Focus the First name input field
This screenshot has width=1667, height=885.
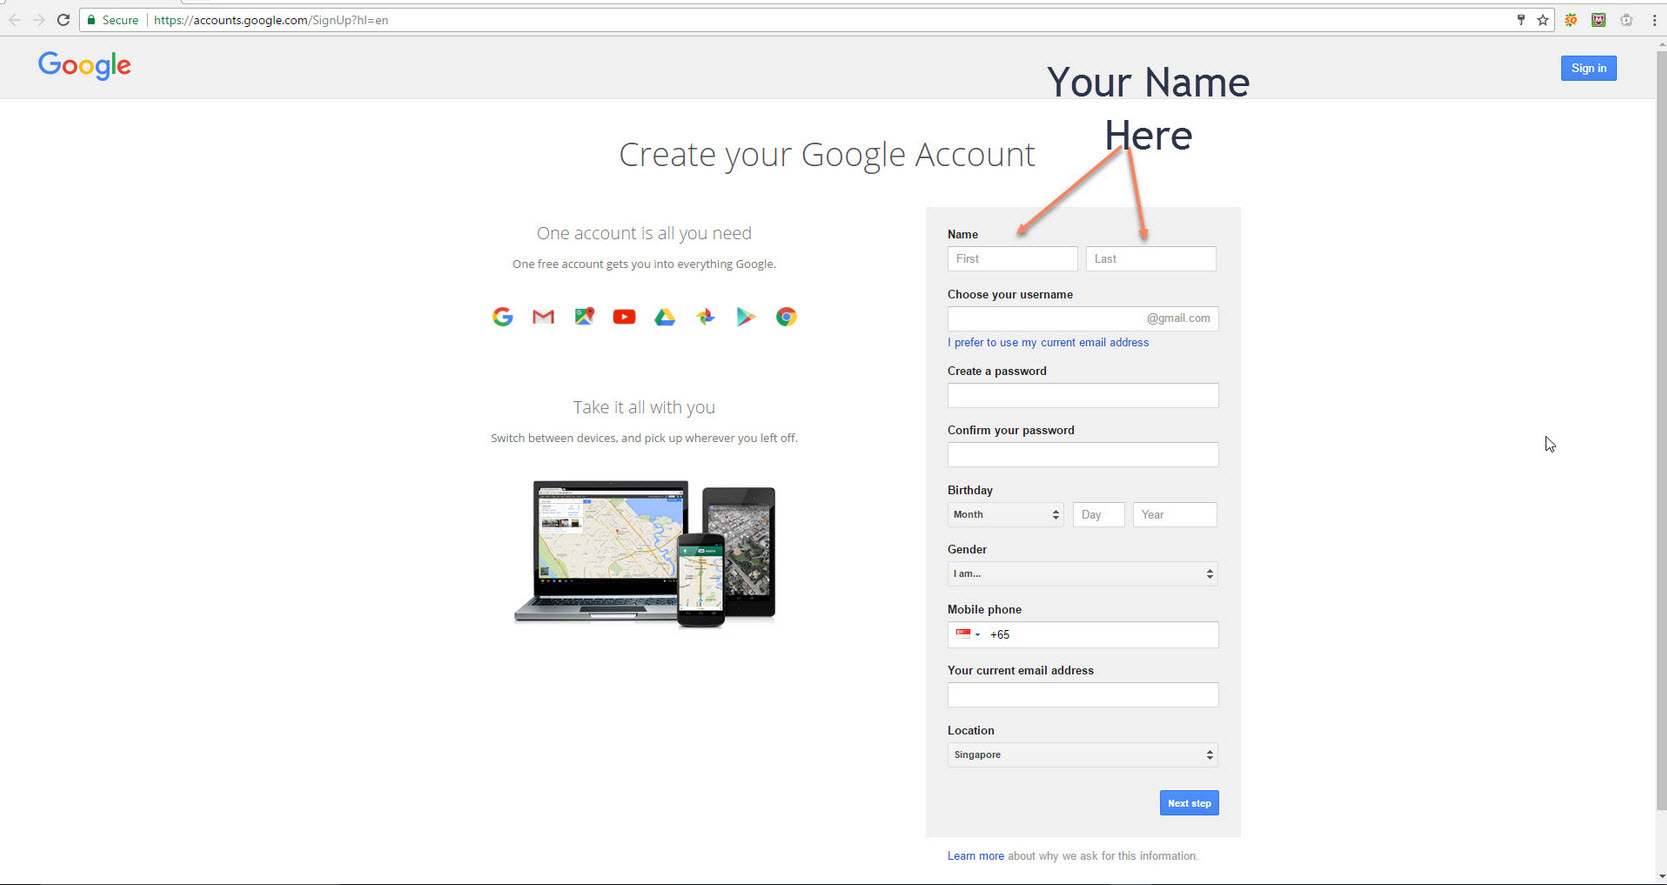tap(1012, 259)
